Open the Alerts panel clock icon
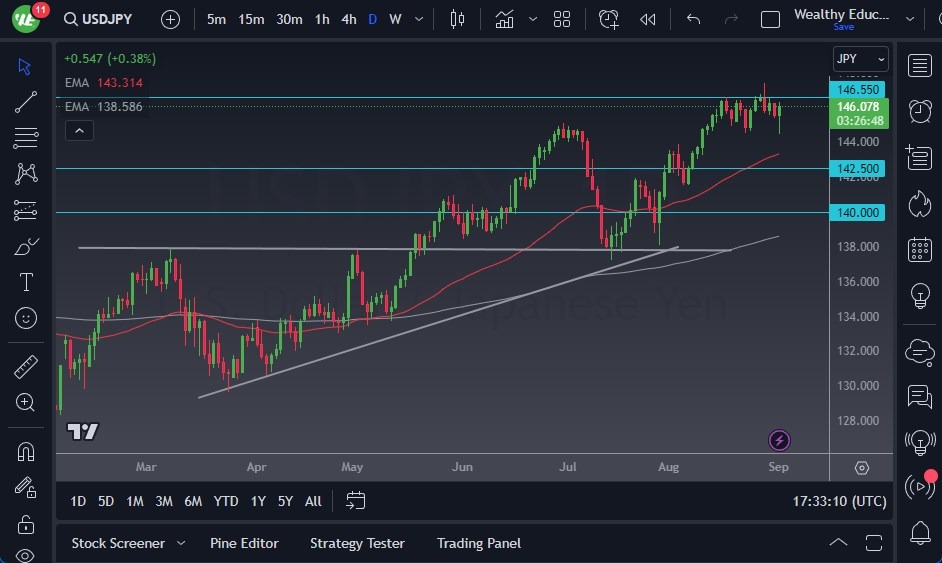This screenshot has height=563, width=942. (x=919, y=111)
